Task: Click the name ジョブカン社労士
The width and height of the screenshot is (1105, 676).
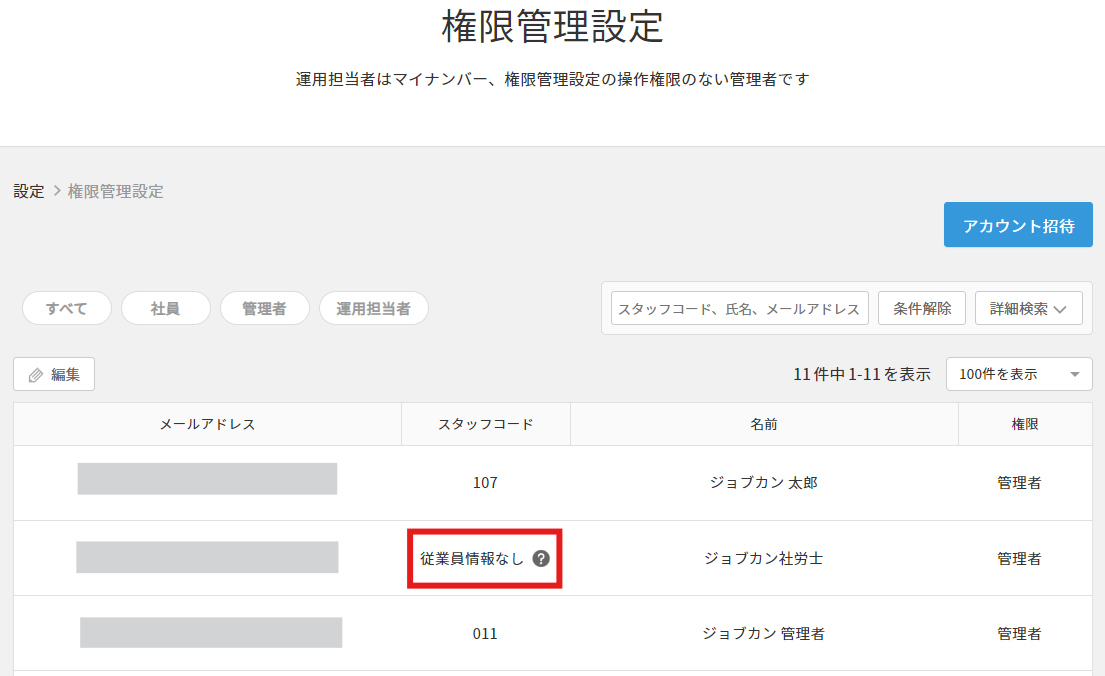Action: click(764, 558)
